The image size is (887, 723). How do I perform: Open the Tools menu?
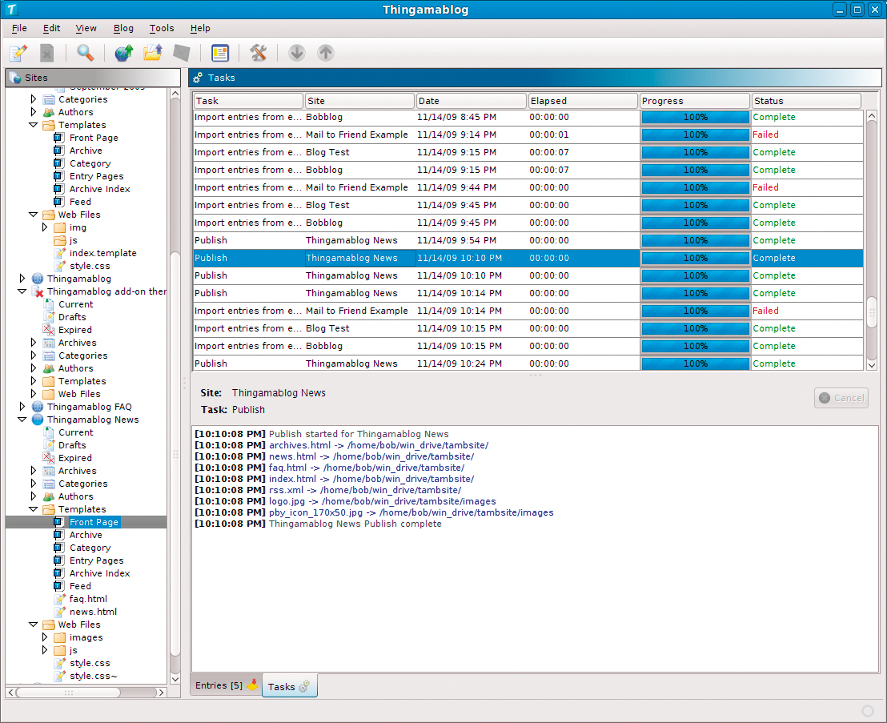click(x=162, y=28)
